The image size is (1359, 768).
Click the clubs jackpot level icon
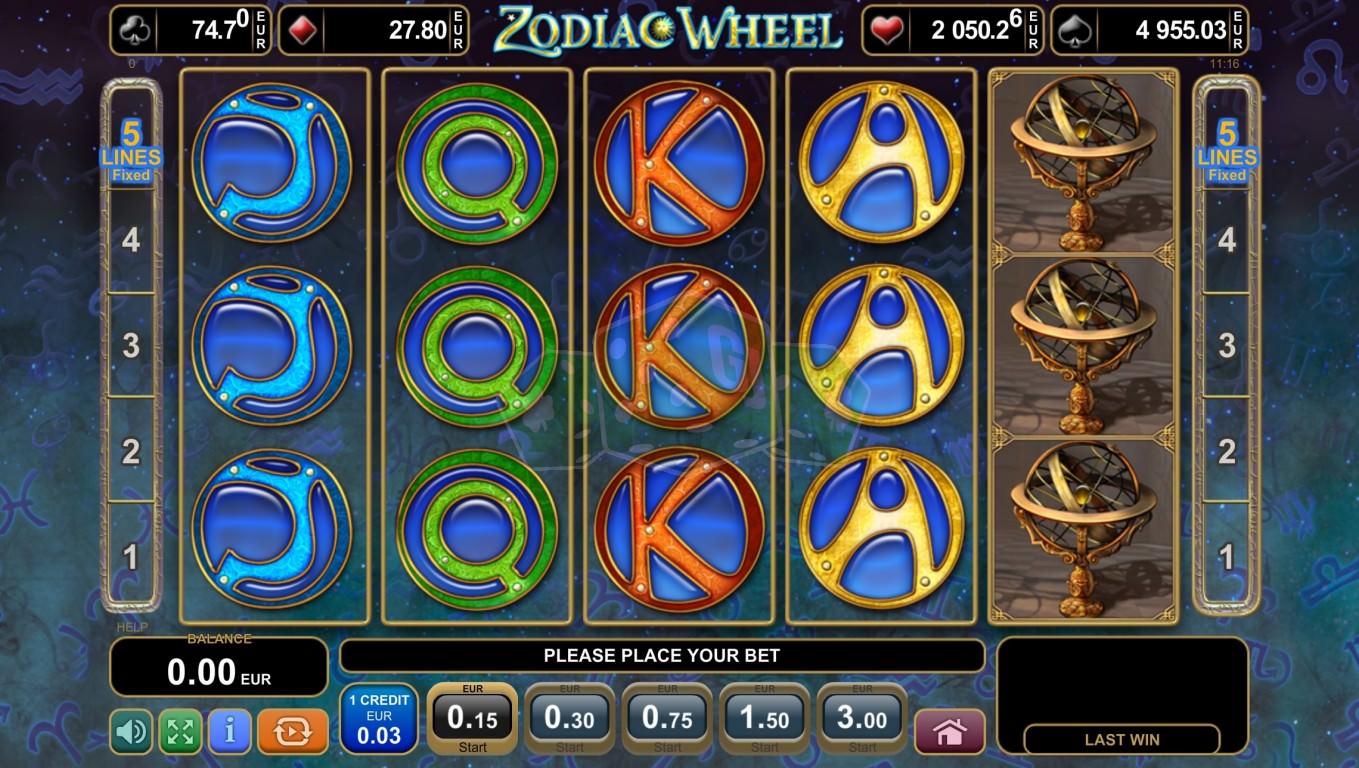[x=134, y=29]
